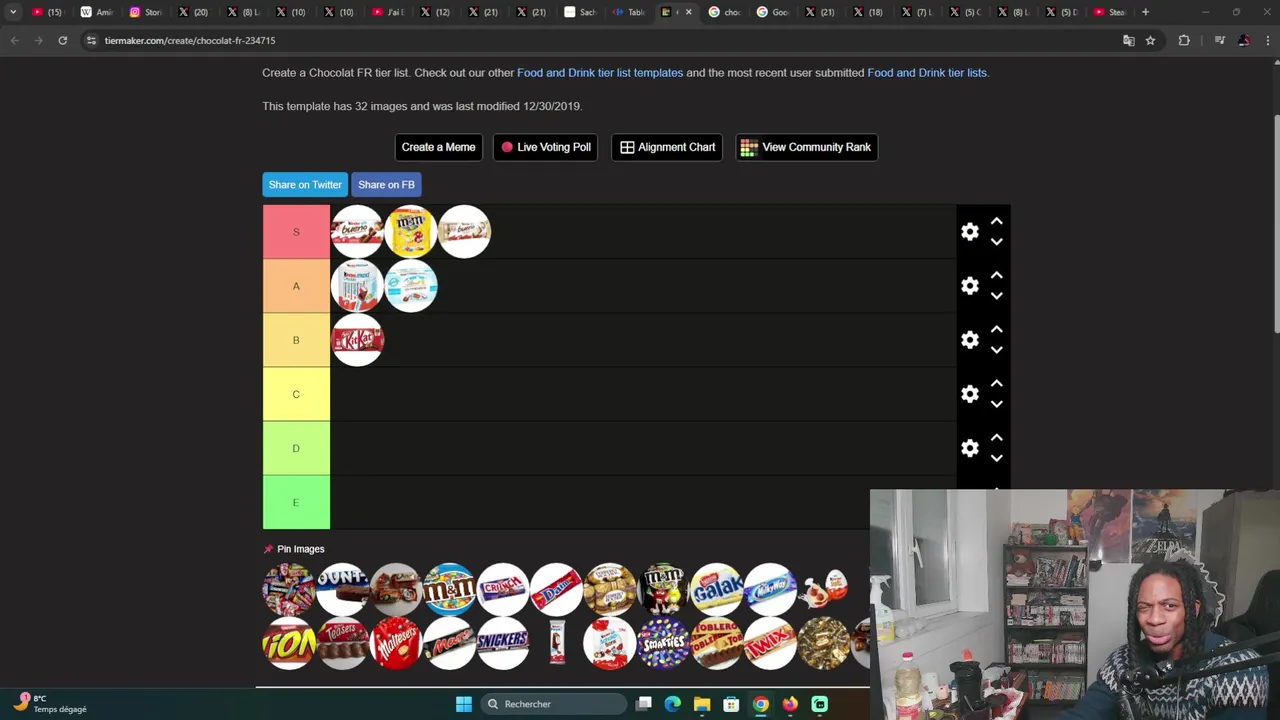Open a new browser tab
The height and width of the screenshot is (720, 1280).
[x=1145, y=12]
